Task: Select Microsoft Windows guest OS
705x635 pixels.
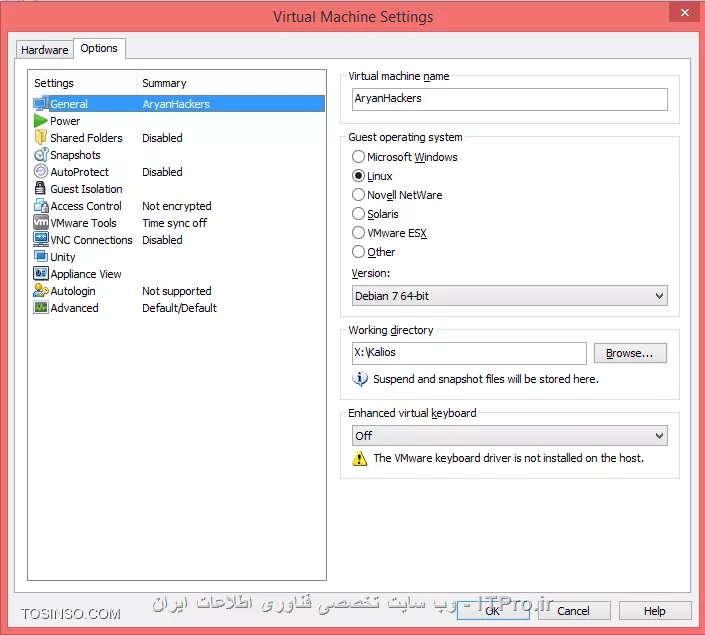Action: coord(358,157)
